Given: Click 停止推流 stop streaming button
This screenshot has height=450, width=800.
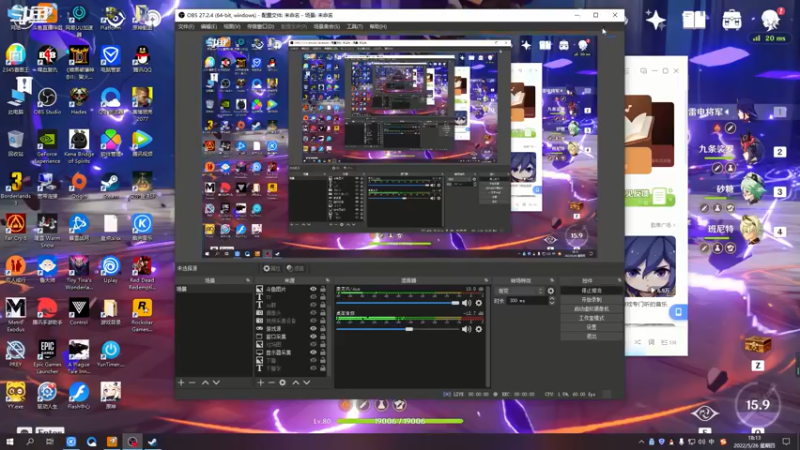Looking at the screenshot, I should tap(591, 291).
